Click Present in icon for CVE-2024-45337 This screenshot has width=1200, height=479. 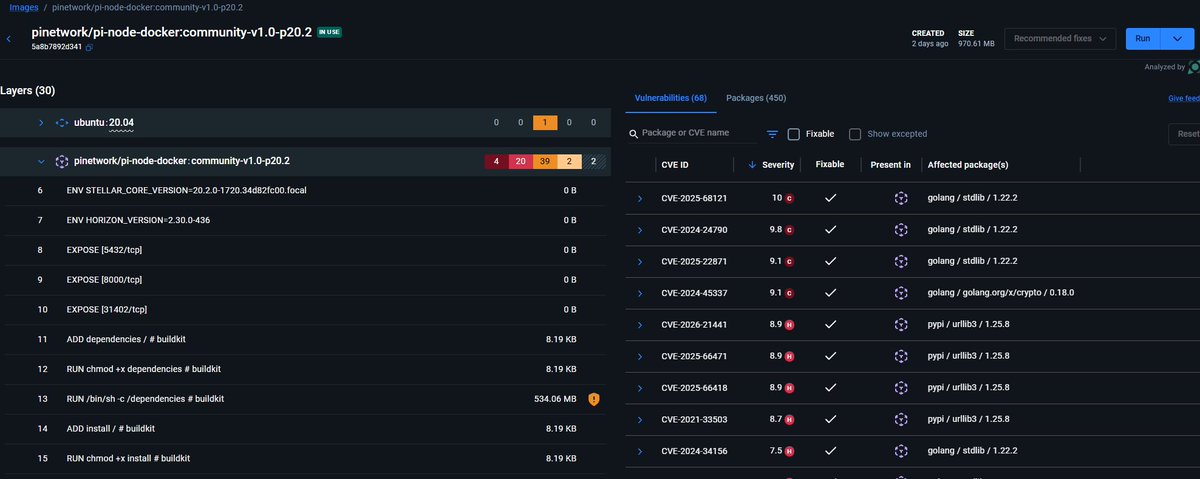click(x=900, y=293)
